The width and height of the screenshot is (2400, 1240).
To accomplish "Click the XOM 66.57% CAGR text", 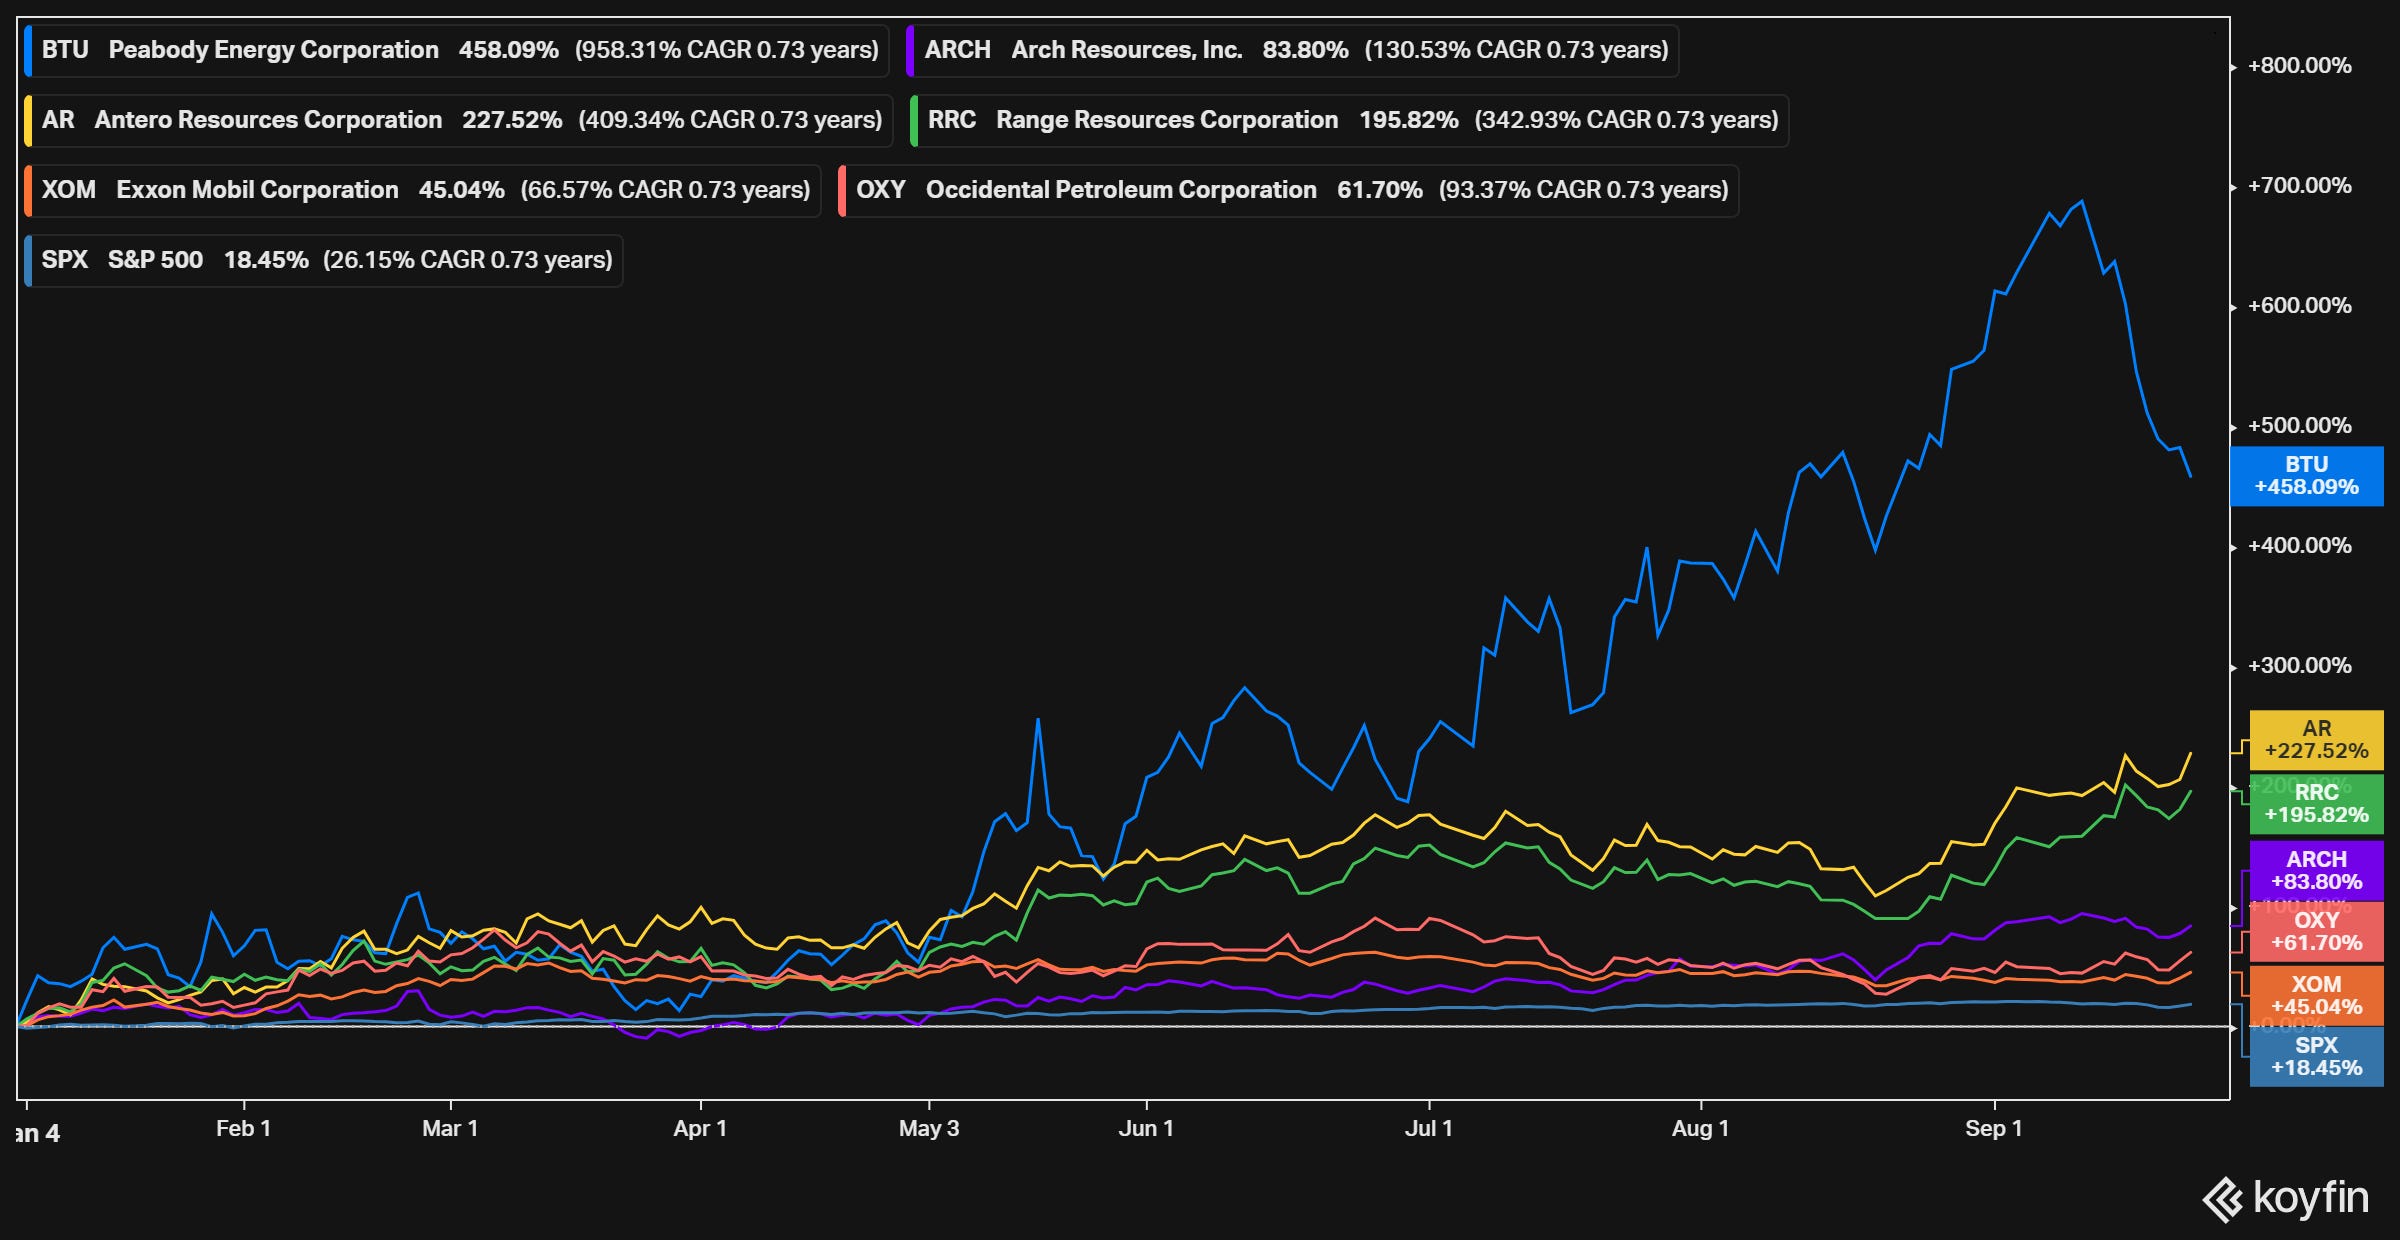I will coord(666,190).
